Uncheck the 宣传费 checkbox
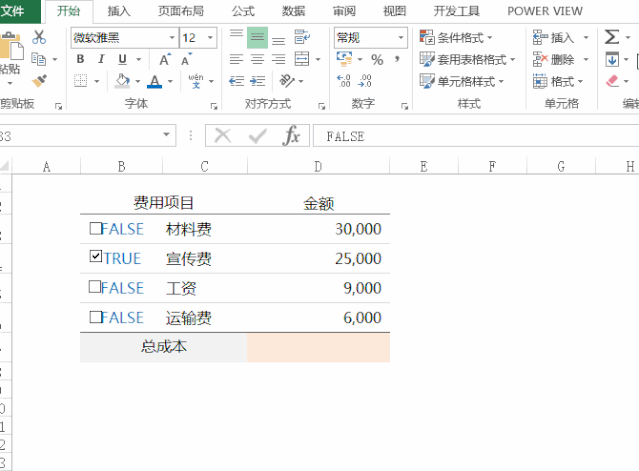Viewport: 639px width, 471px height. (x=96, y=257)
